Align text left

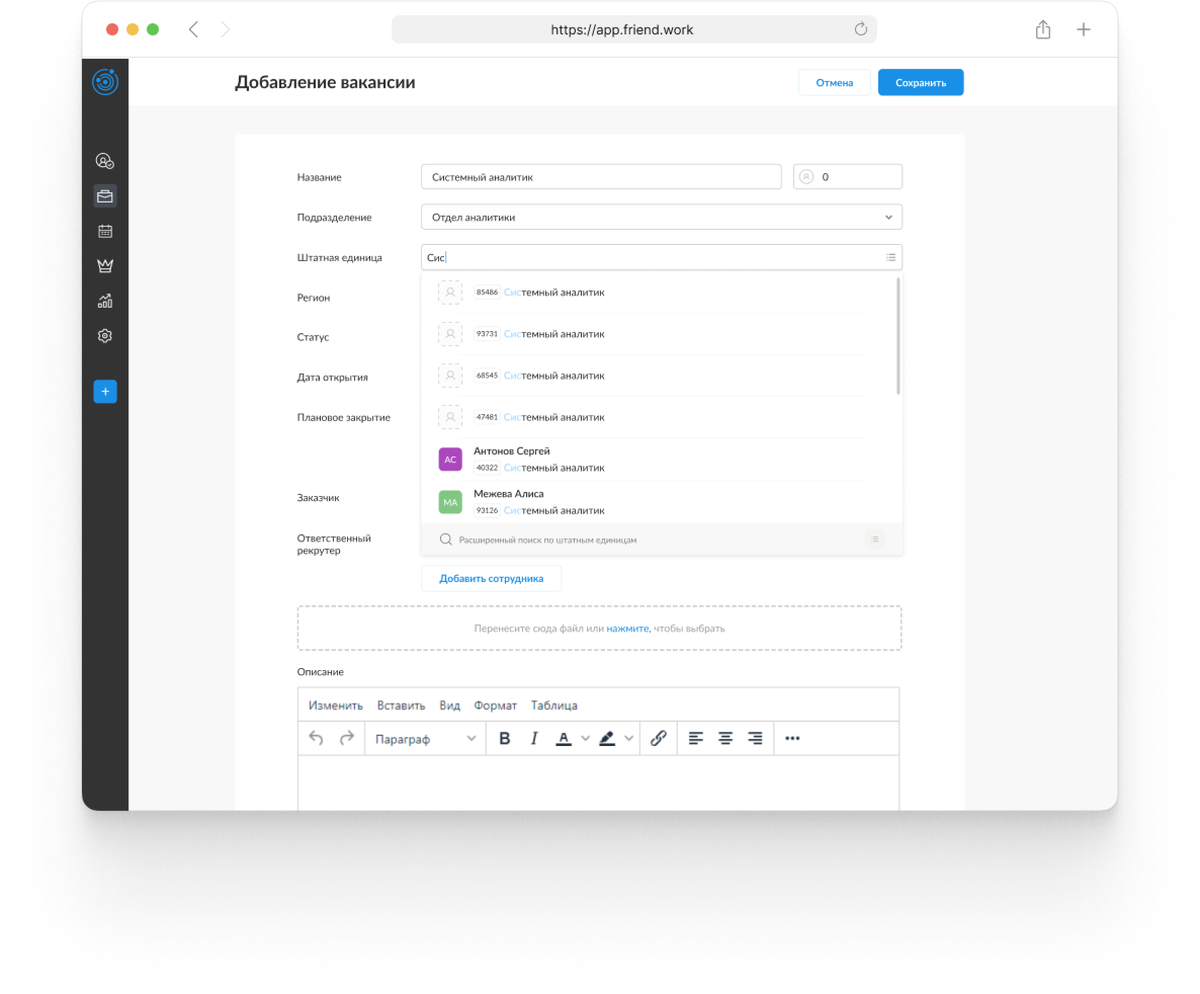pyautogui.click(x=696, y=738)
